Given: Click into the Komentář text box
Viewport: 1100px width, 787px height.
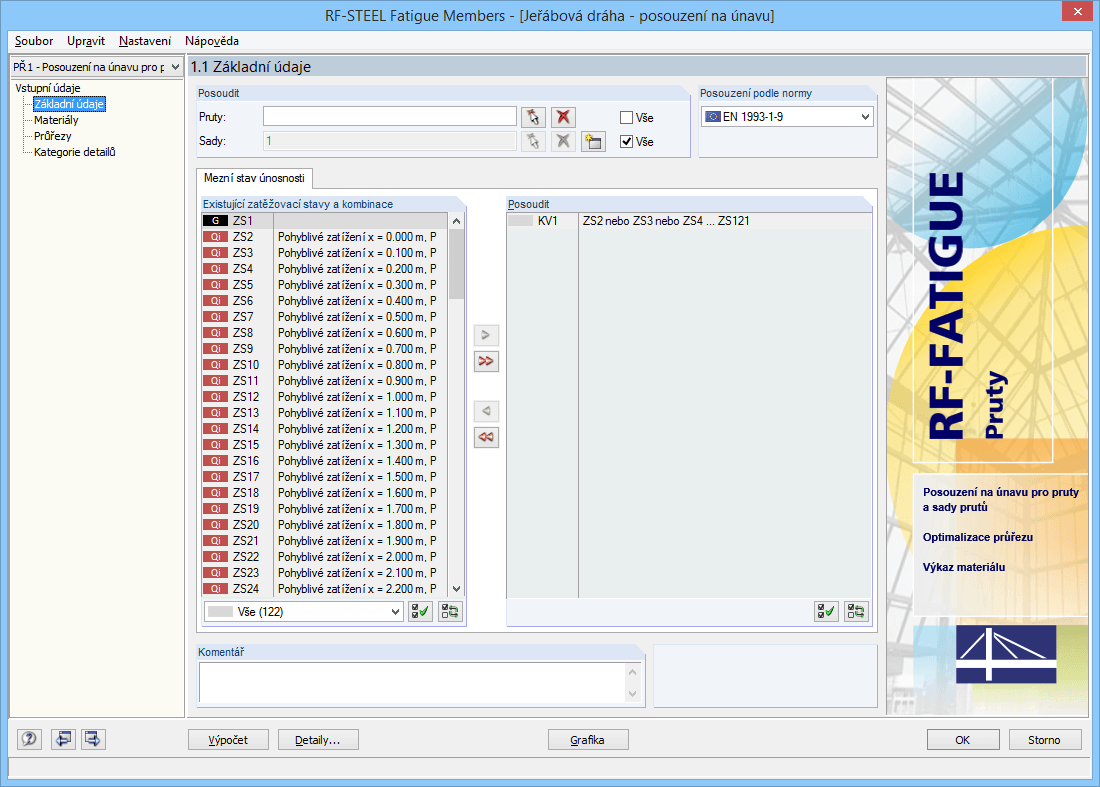Looking at the screenshot, I should (x=414, y=682).
